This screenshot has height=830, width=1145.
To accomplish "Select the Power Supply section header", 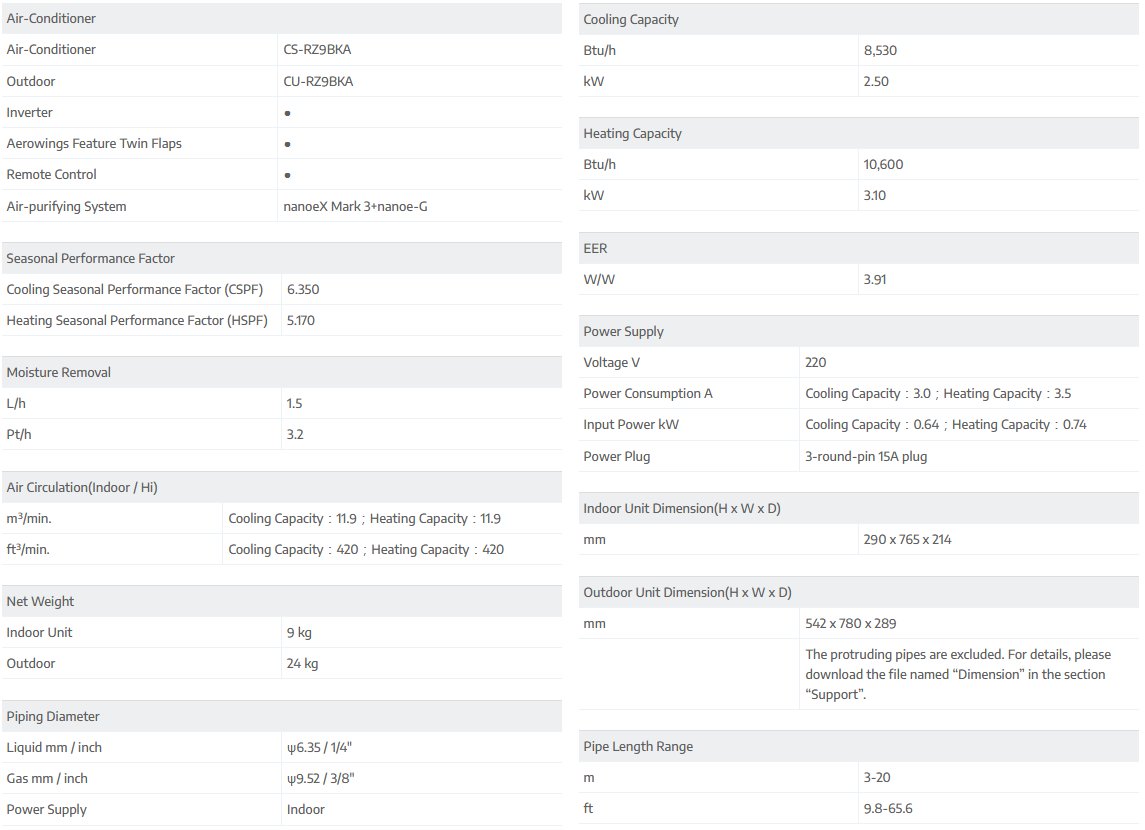I will click(624, 331).
